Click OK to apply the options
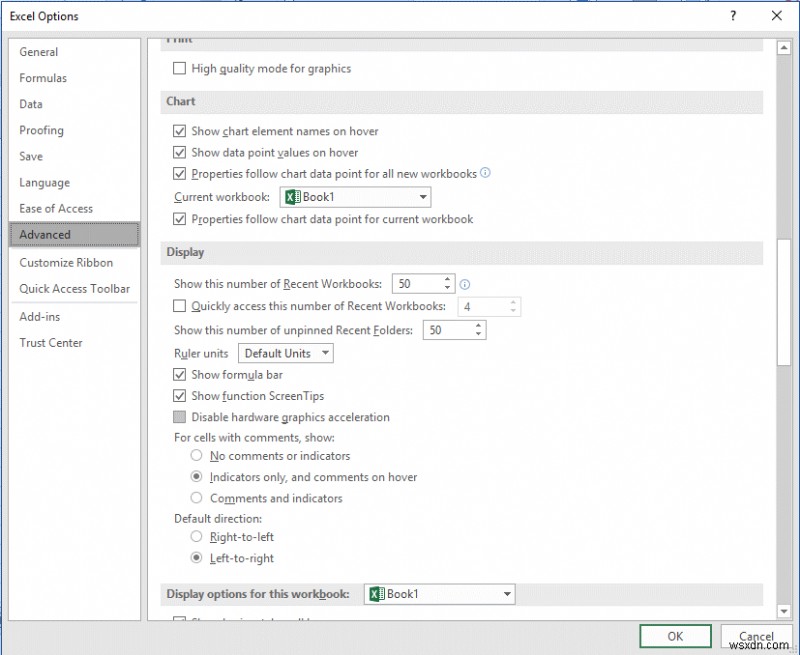The width and height of the screenshot is (800, 655). [675, 636]
